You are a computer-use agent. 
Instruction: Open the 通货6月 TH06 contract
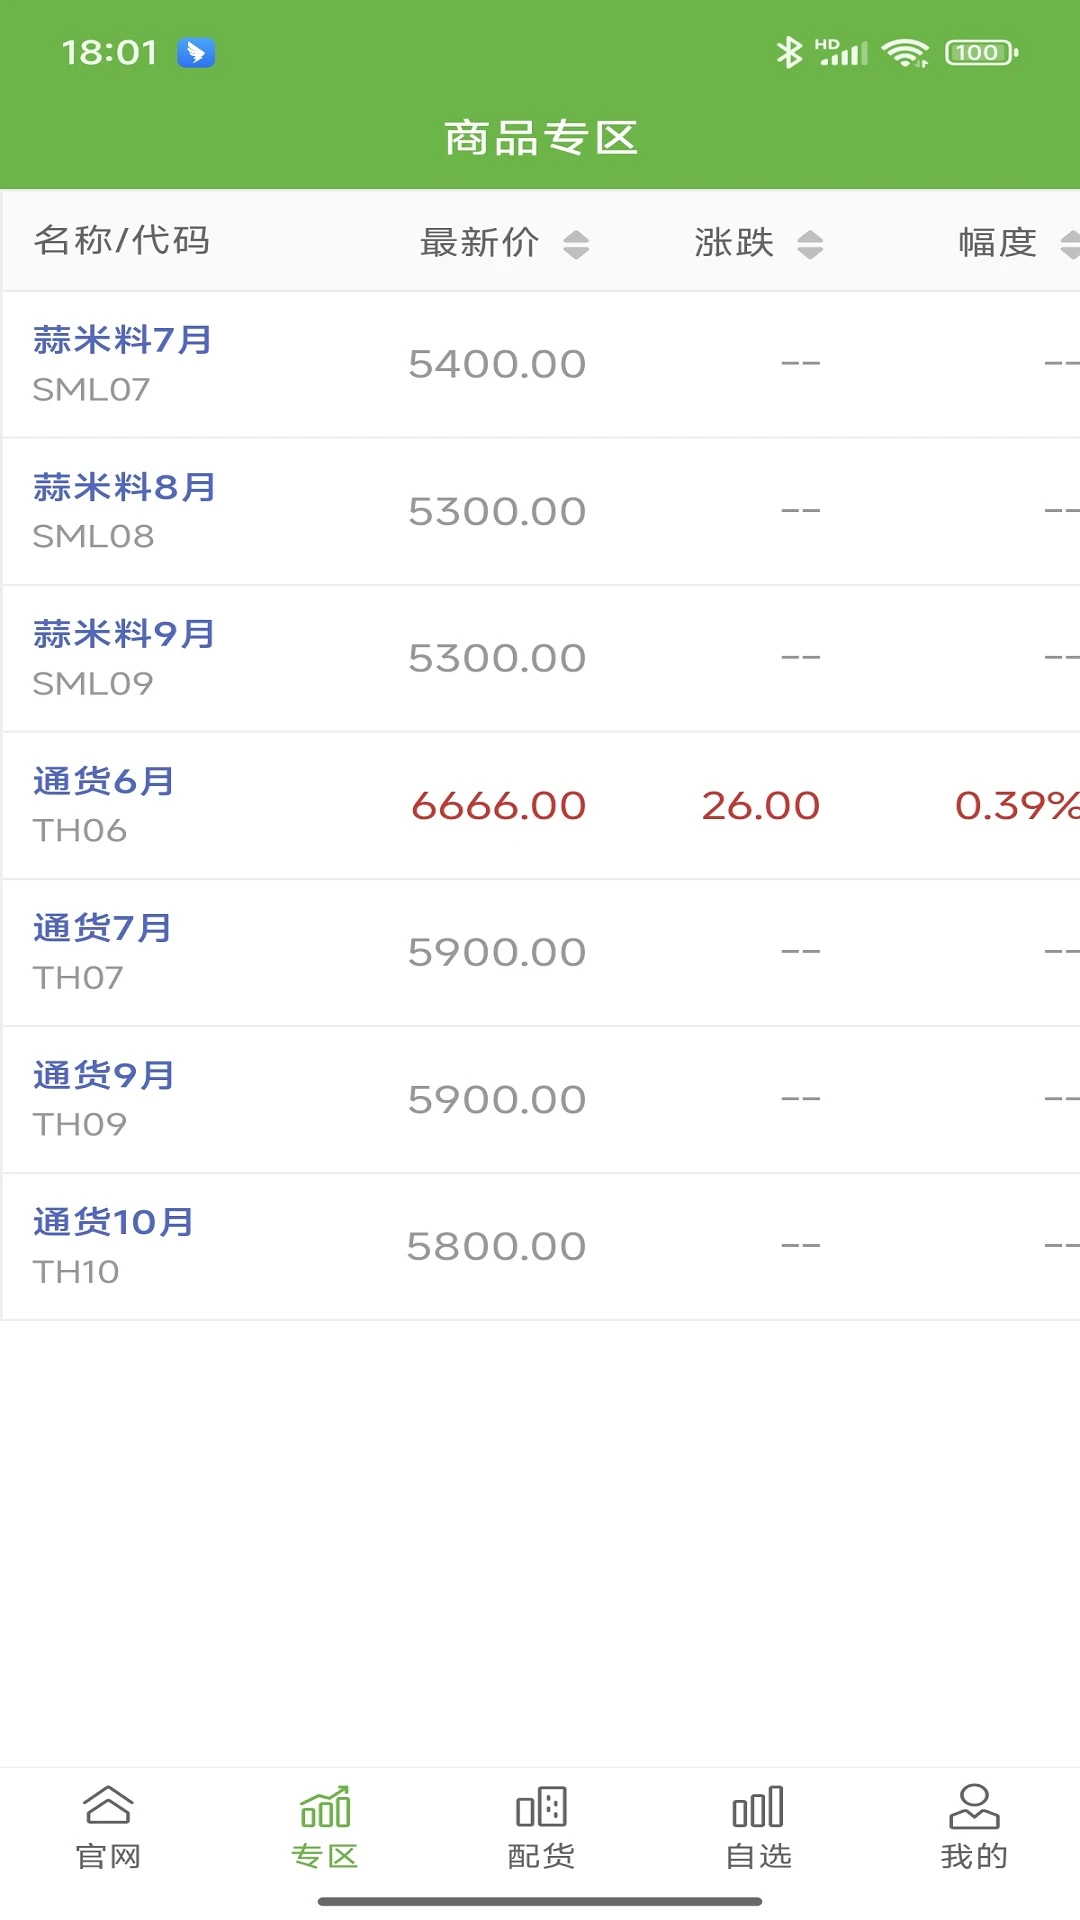coord(102,804)
